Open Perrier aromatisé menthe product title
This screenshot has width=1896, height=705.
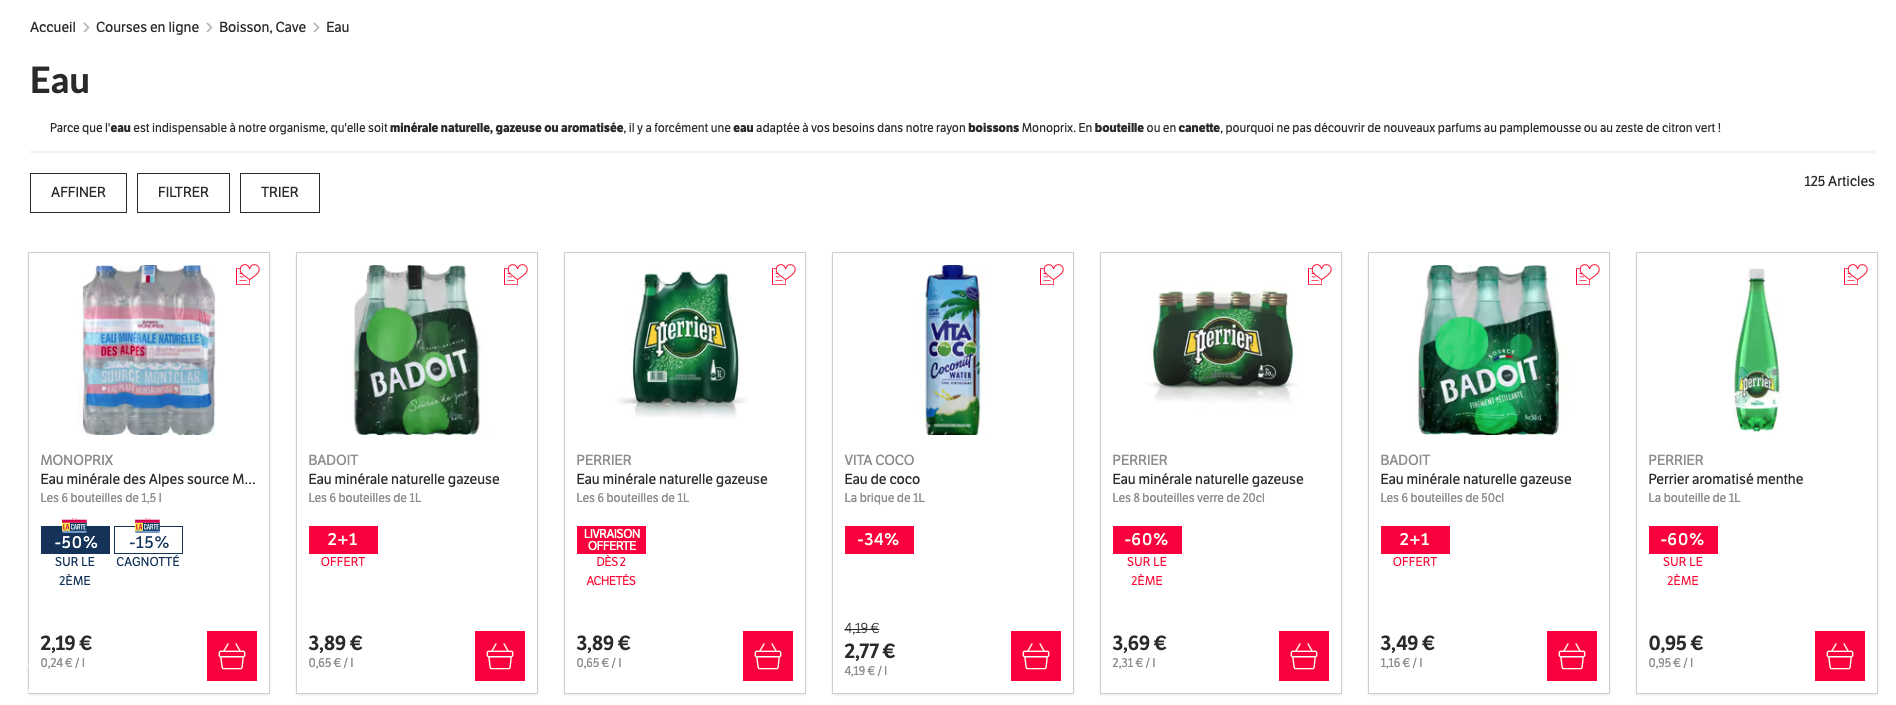(1725, 479)
